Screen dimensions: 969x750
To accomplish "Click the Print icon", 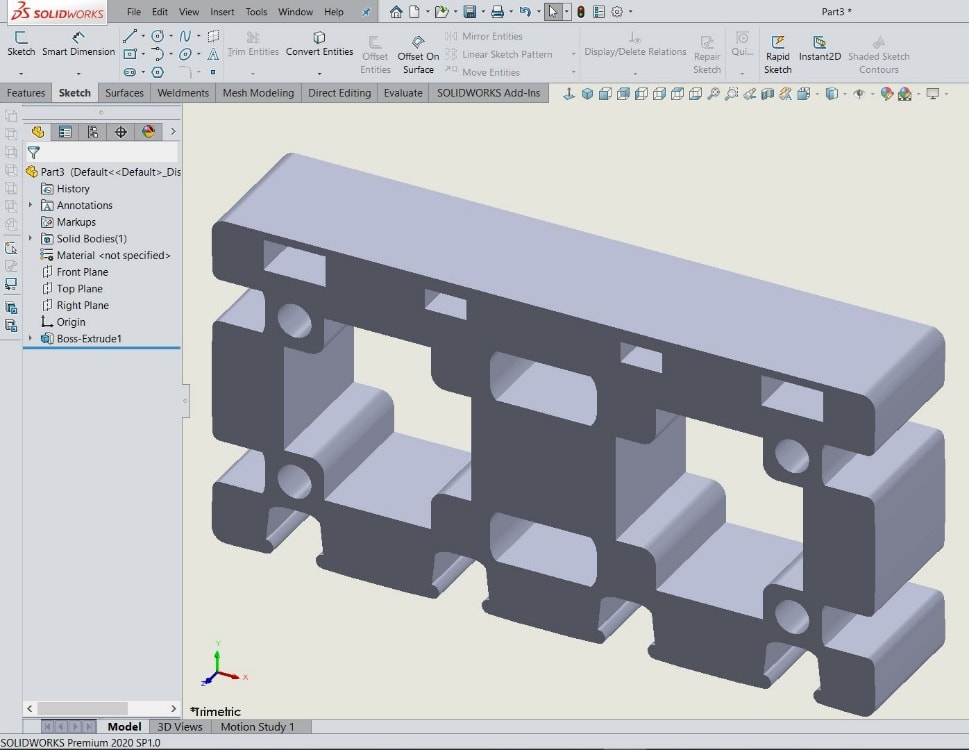I will tap(497, 11).
